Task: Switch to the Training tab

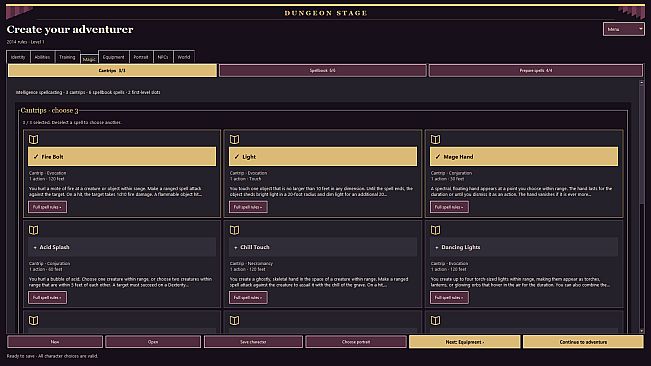Action: 67,57
